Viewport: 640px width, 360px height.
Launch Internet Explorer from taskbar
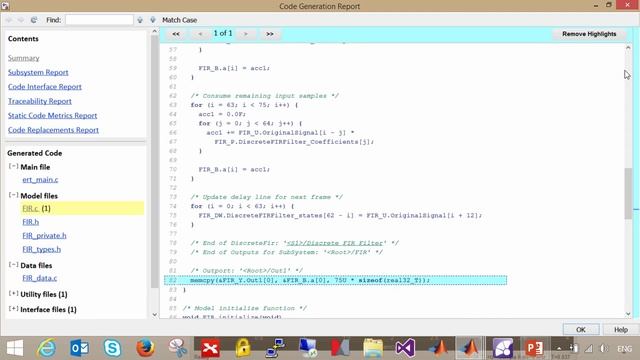tap(47, 348)
